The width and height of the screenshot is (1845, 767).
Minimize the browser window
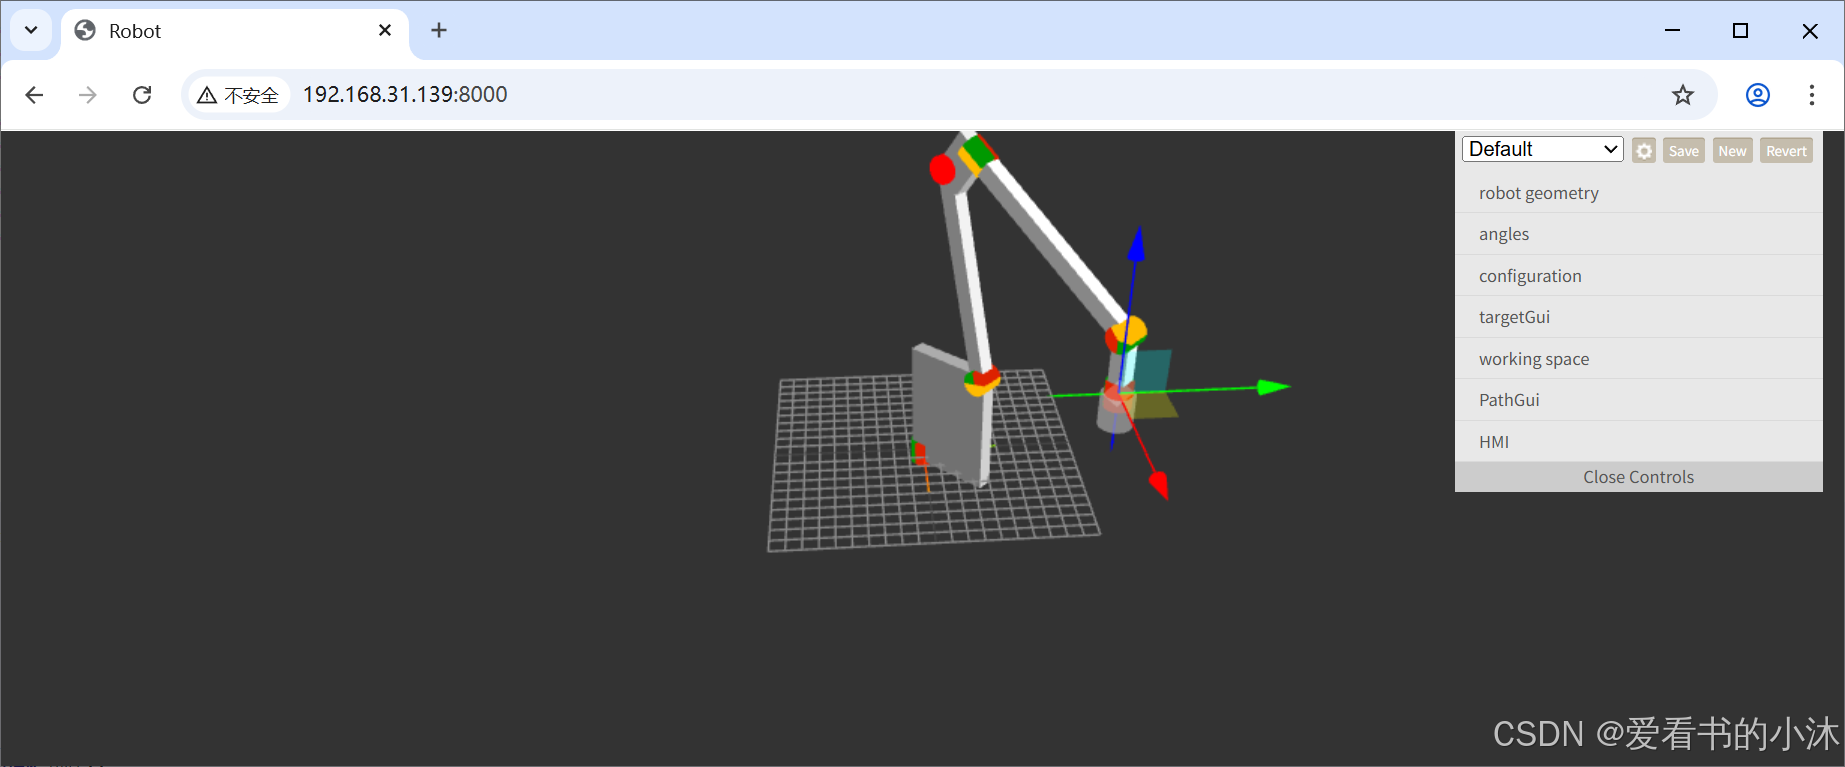(x=1672, y=30)
